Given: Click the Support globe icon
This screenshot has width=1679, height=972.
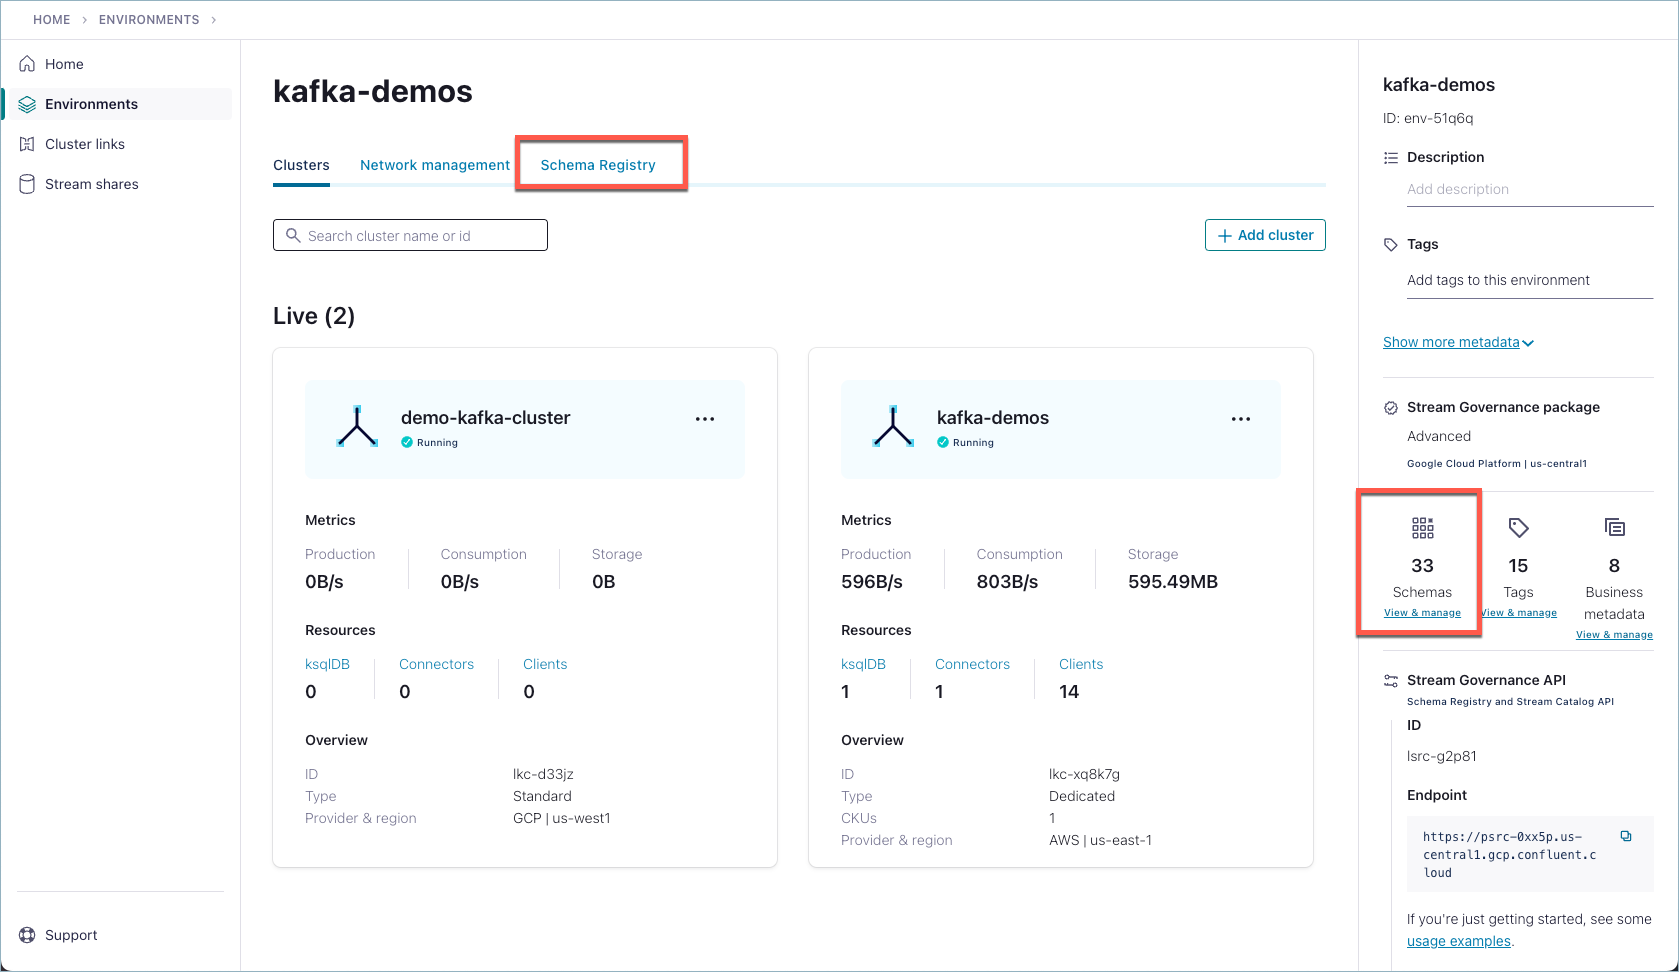Looking at the screenshot, I should [x=26, y=934].
